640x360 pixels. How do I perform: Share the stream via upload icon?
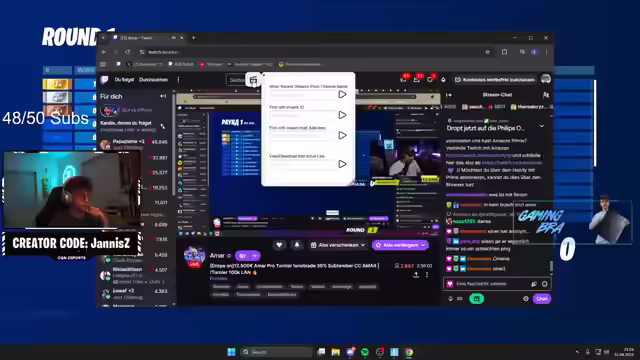(x=416, y=275)
